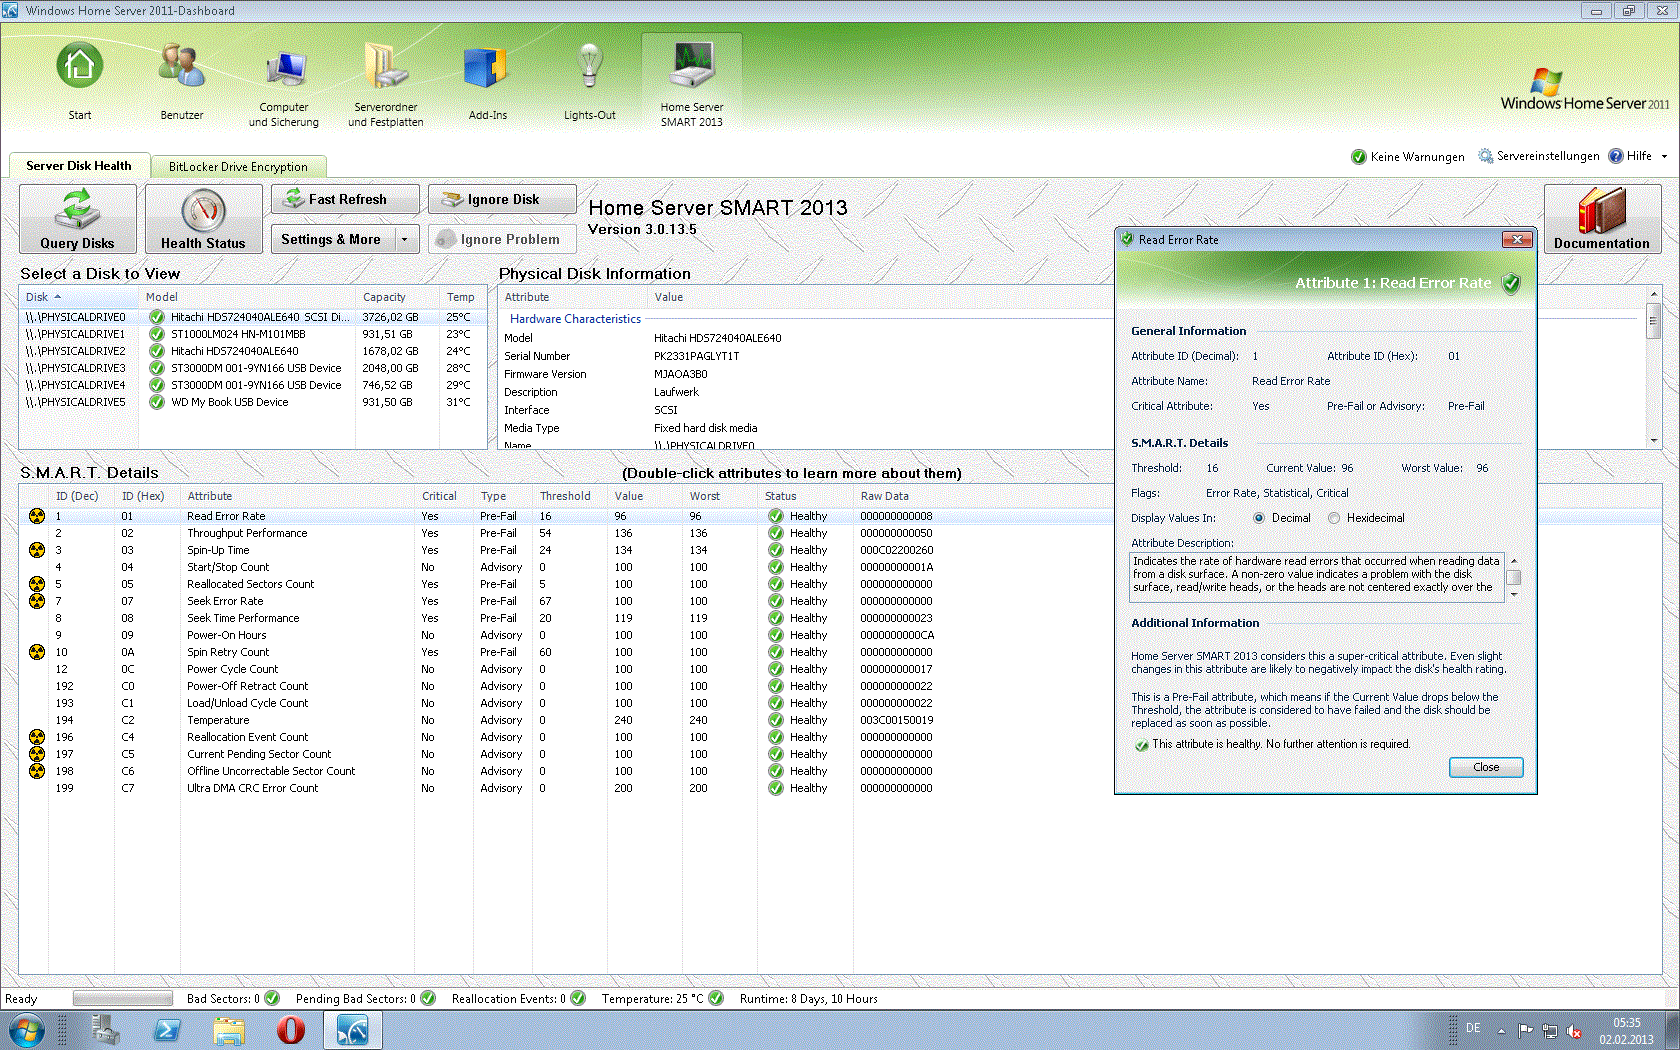Open Servereinstellungen server settings
The image size is (1680, 1050).
click(x=1539, y=156)
